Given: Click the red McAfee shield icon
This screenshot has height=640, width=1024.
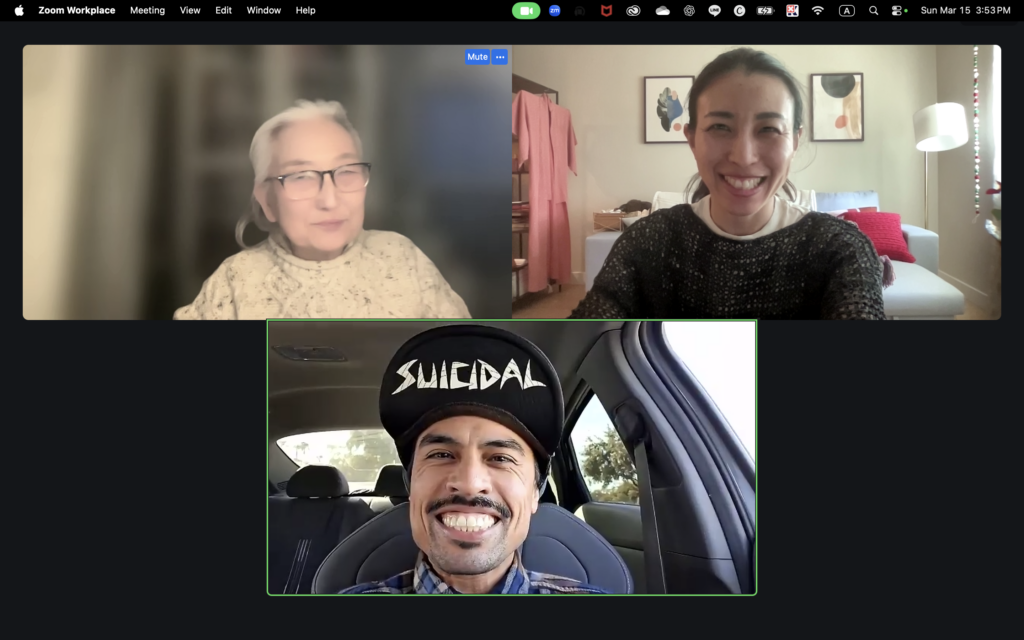Looking at the screenshot, I should [607, 10].
